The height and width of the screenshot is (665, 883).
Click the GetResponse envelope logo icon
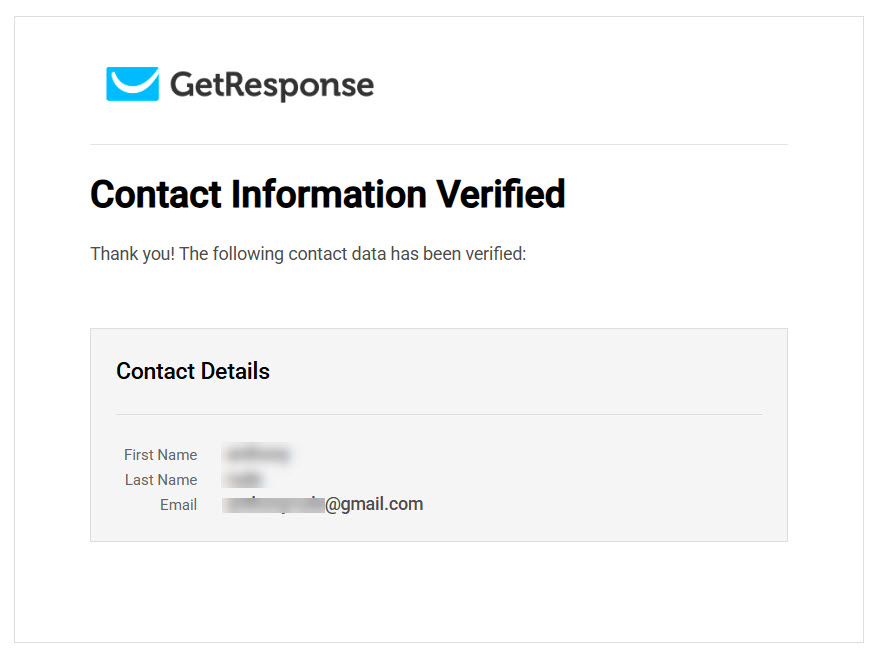tap(132, 84)
